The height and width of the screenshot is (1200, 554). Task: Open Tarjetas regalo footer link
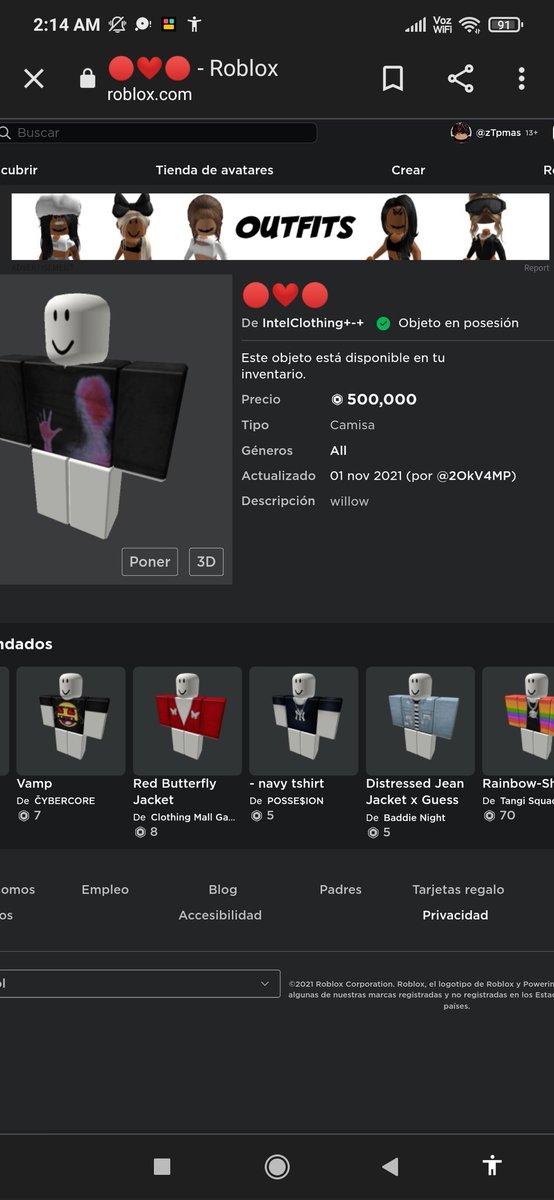click(458, 889)
